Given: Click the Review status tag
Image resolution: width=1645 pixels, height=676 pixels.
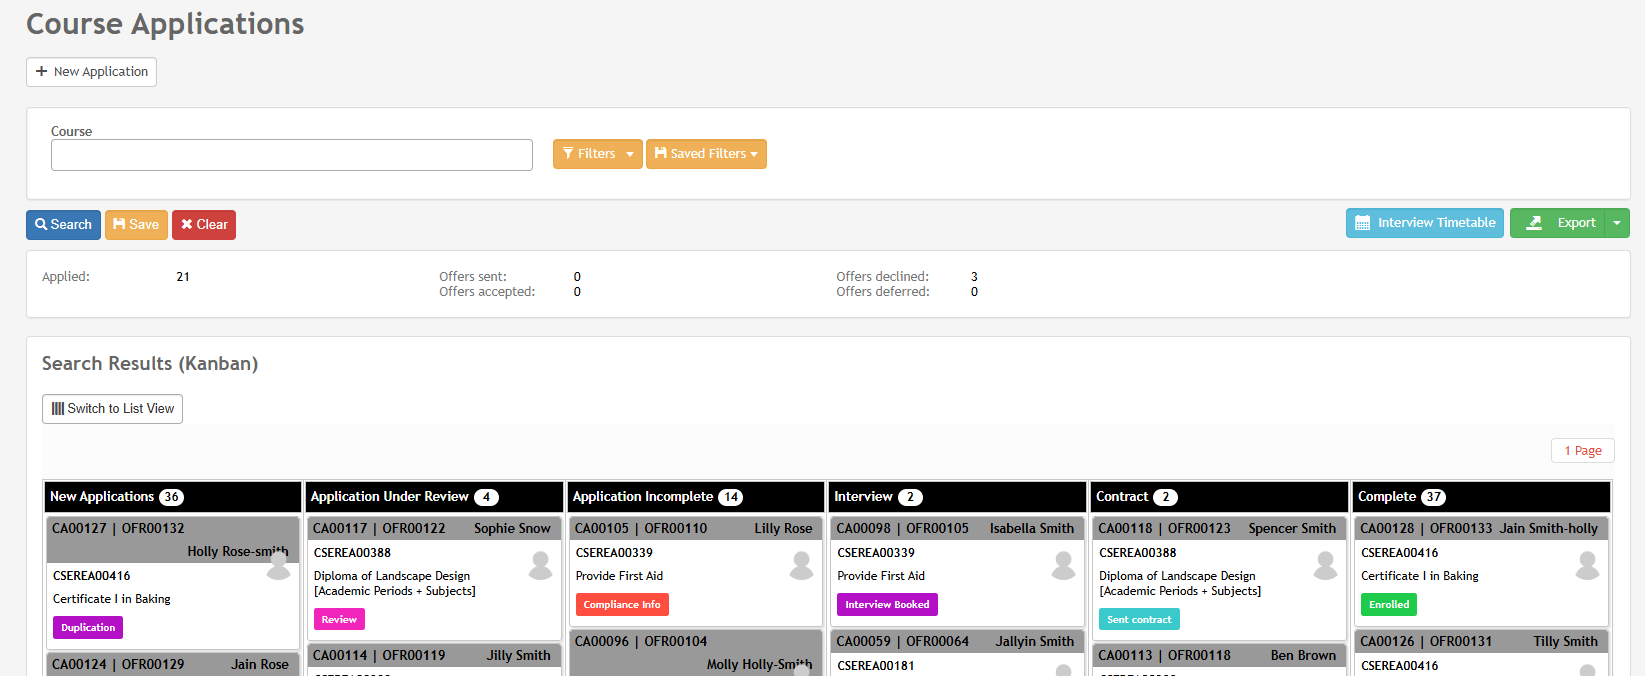Looking at the screenshot, I should 339,620.
